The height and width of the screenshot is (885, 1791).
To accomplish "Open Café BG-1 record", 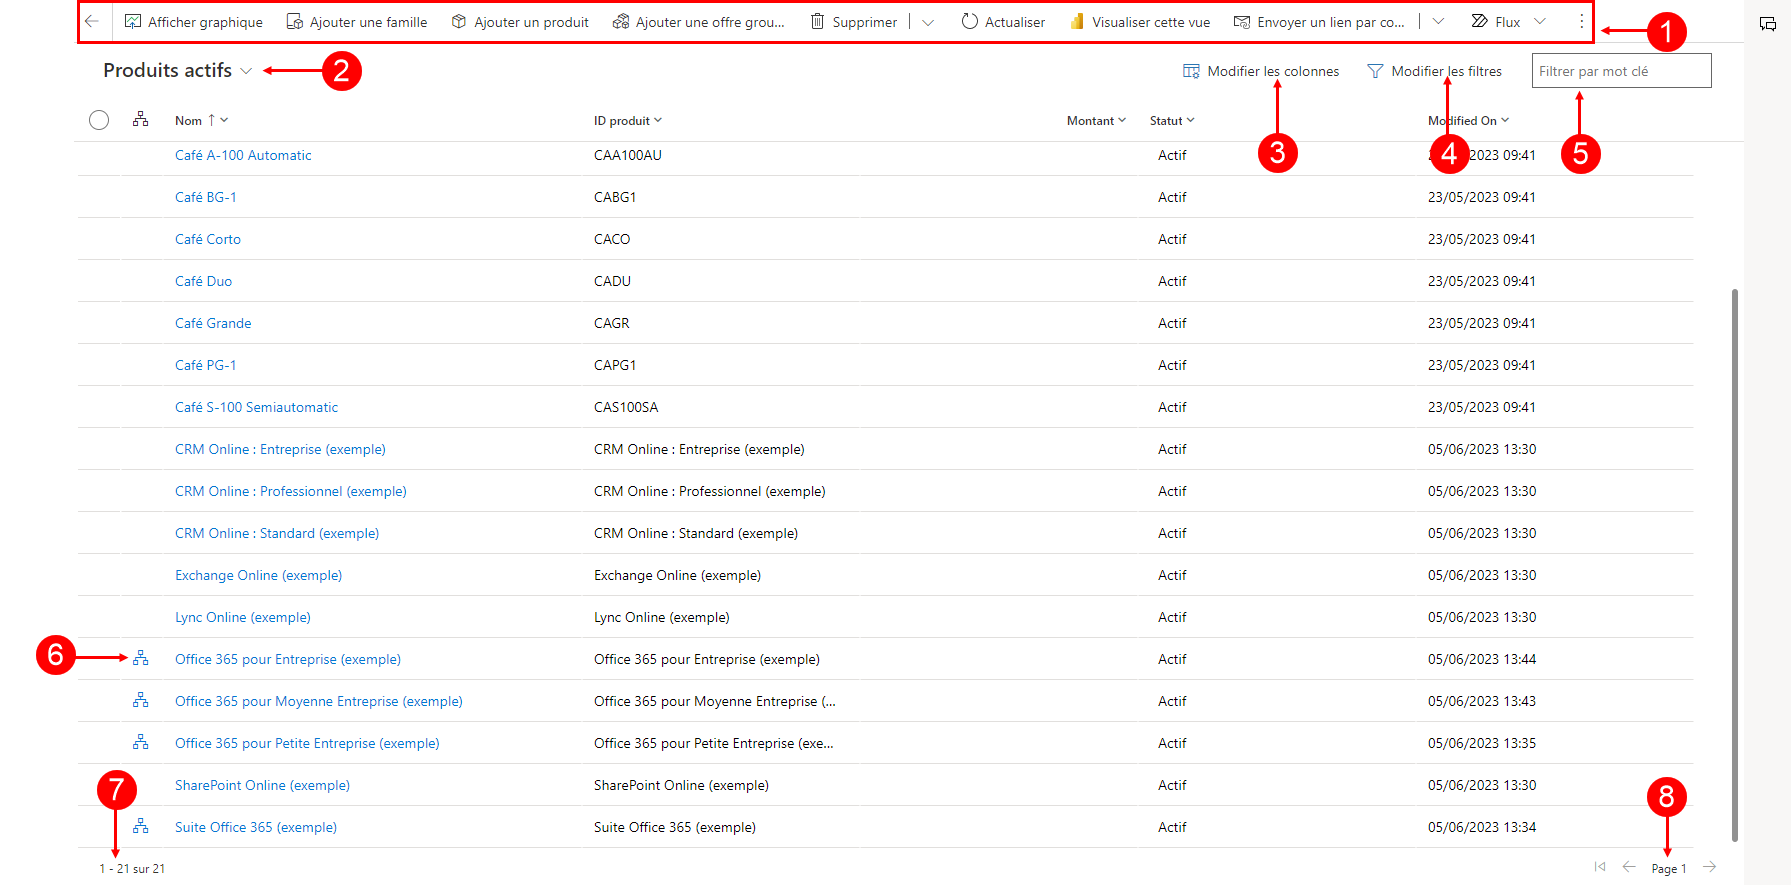I will tap(206, 197).
